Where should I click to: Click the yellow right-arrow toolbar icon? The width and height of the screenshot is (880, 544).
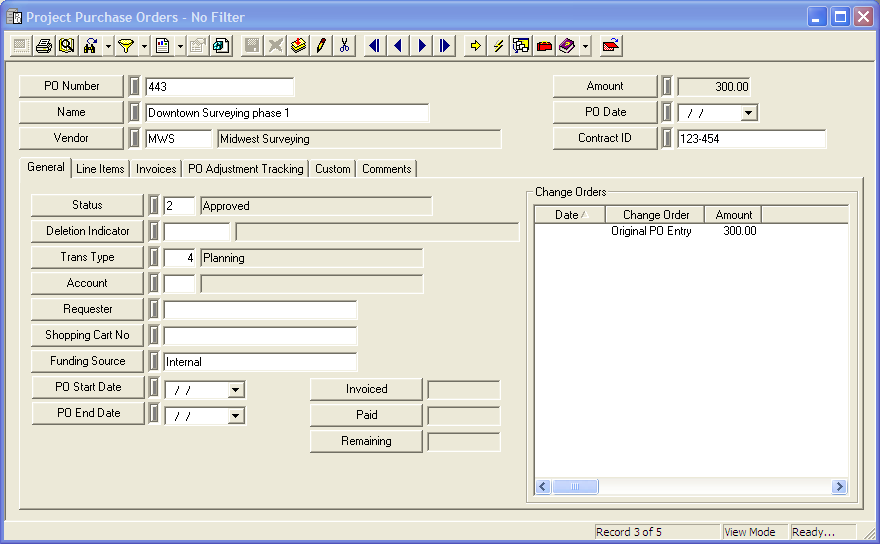pyautogui.click(x=475, y=45)
